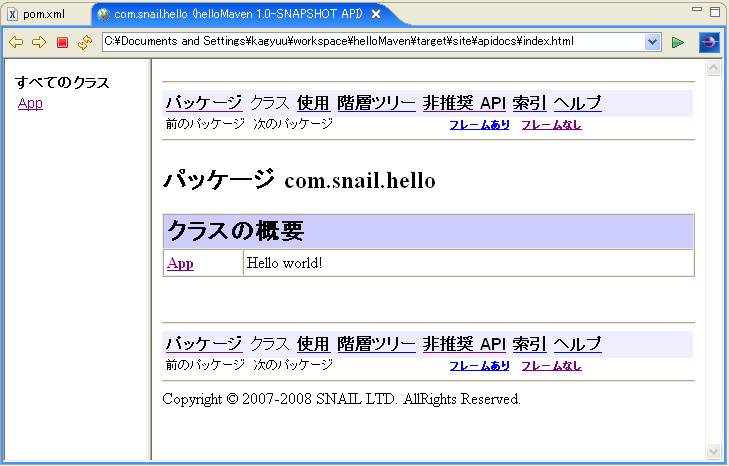Open bottom 非推奨 API navigation link
The width and height of the screenshot is (729, 466).
[464, 344]
